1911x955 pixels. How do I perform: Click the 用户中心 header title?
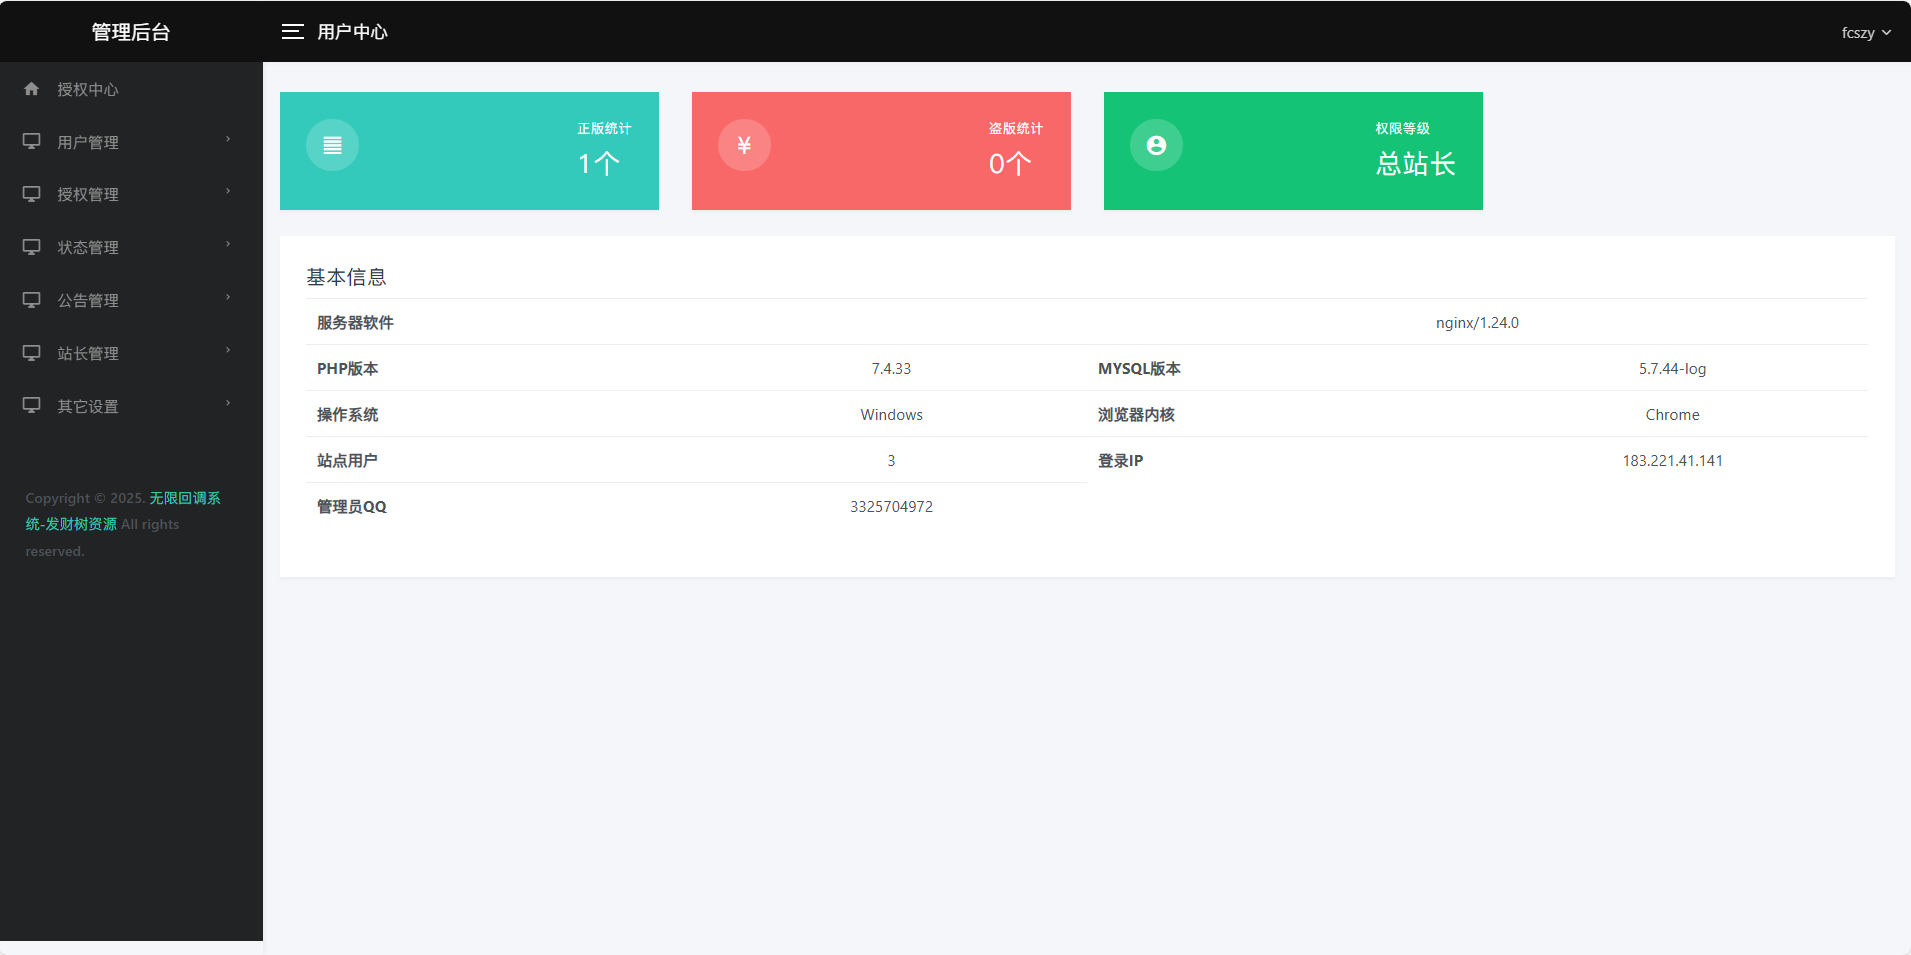(352, 32)
